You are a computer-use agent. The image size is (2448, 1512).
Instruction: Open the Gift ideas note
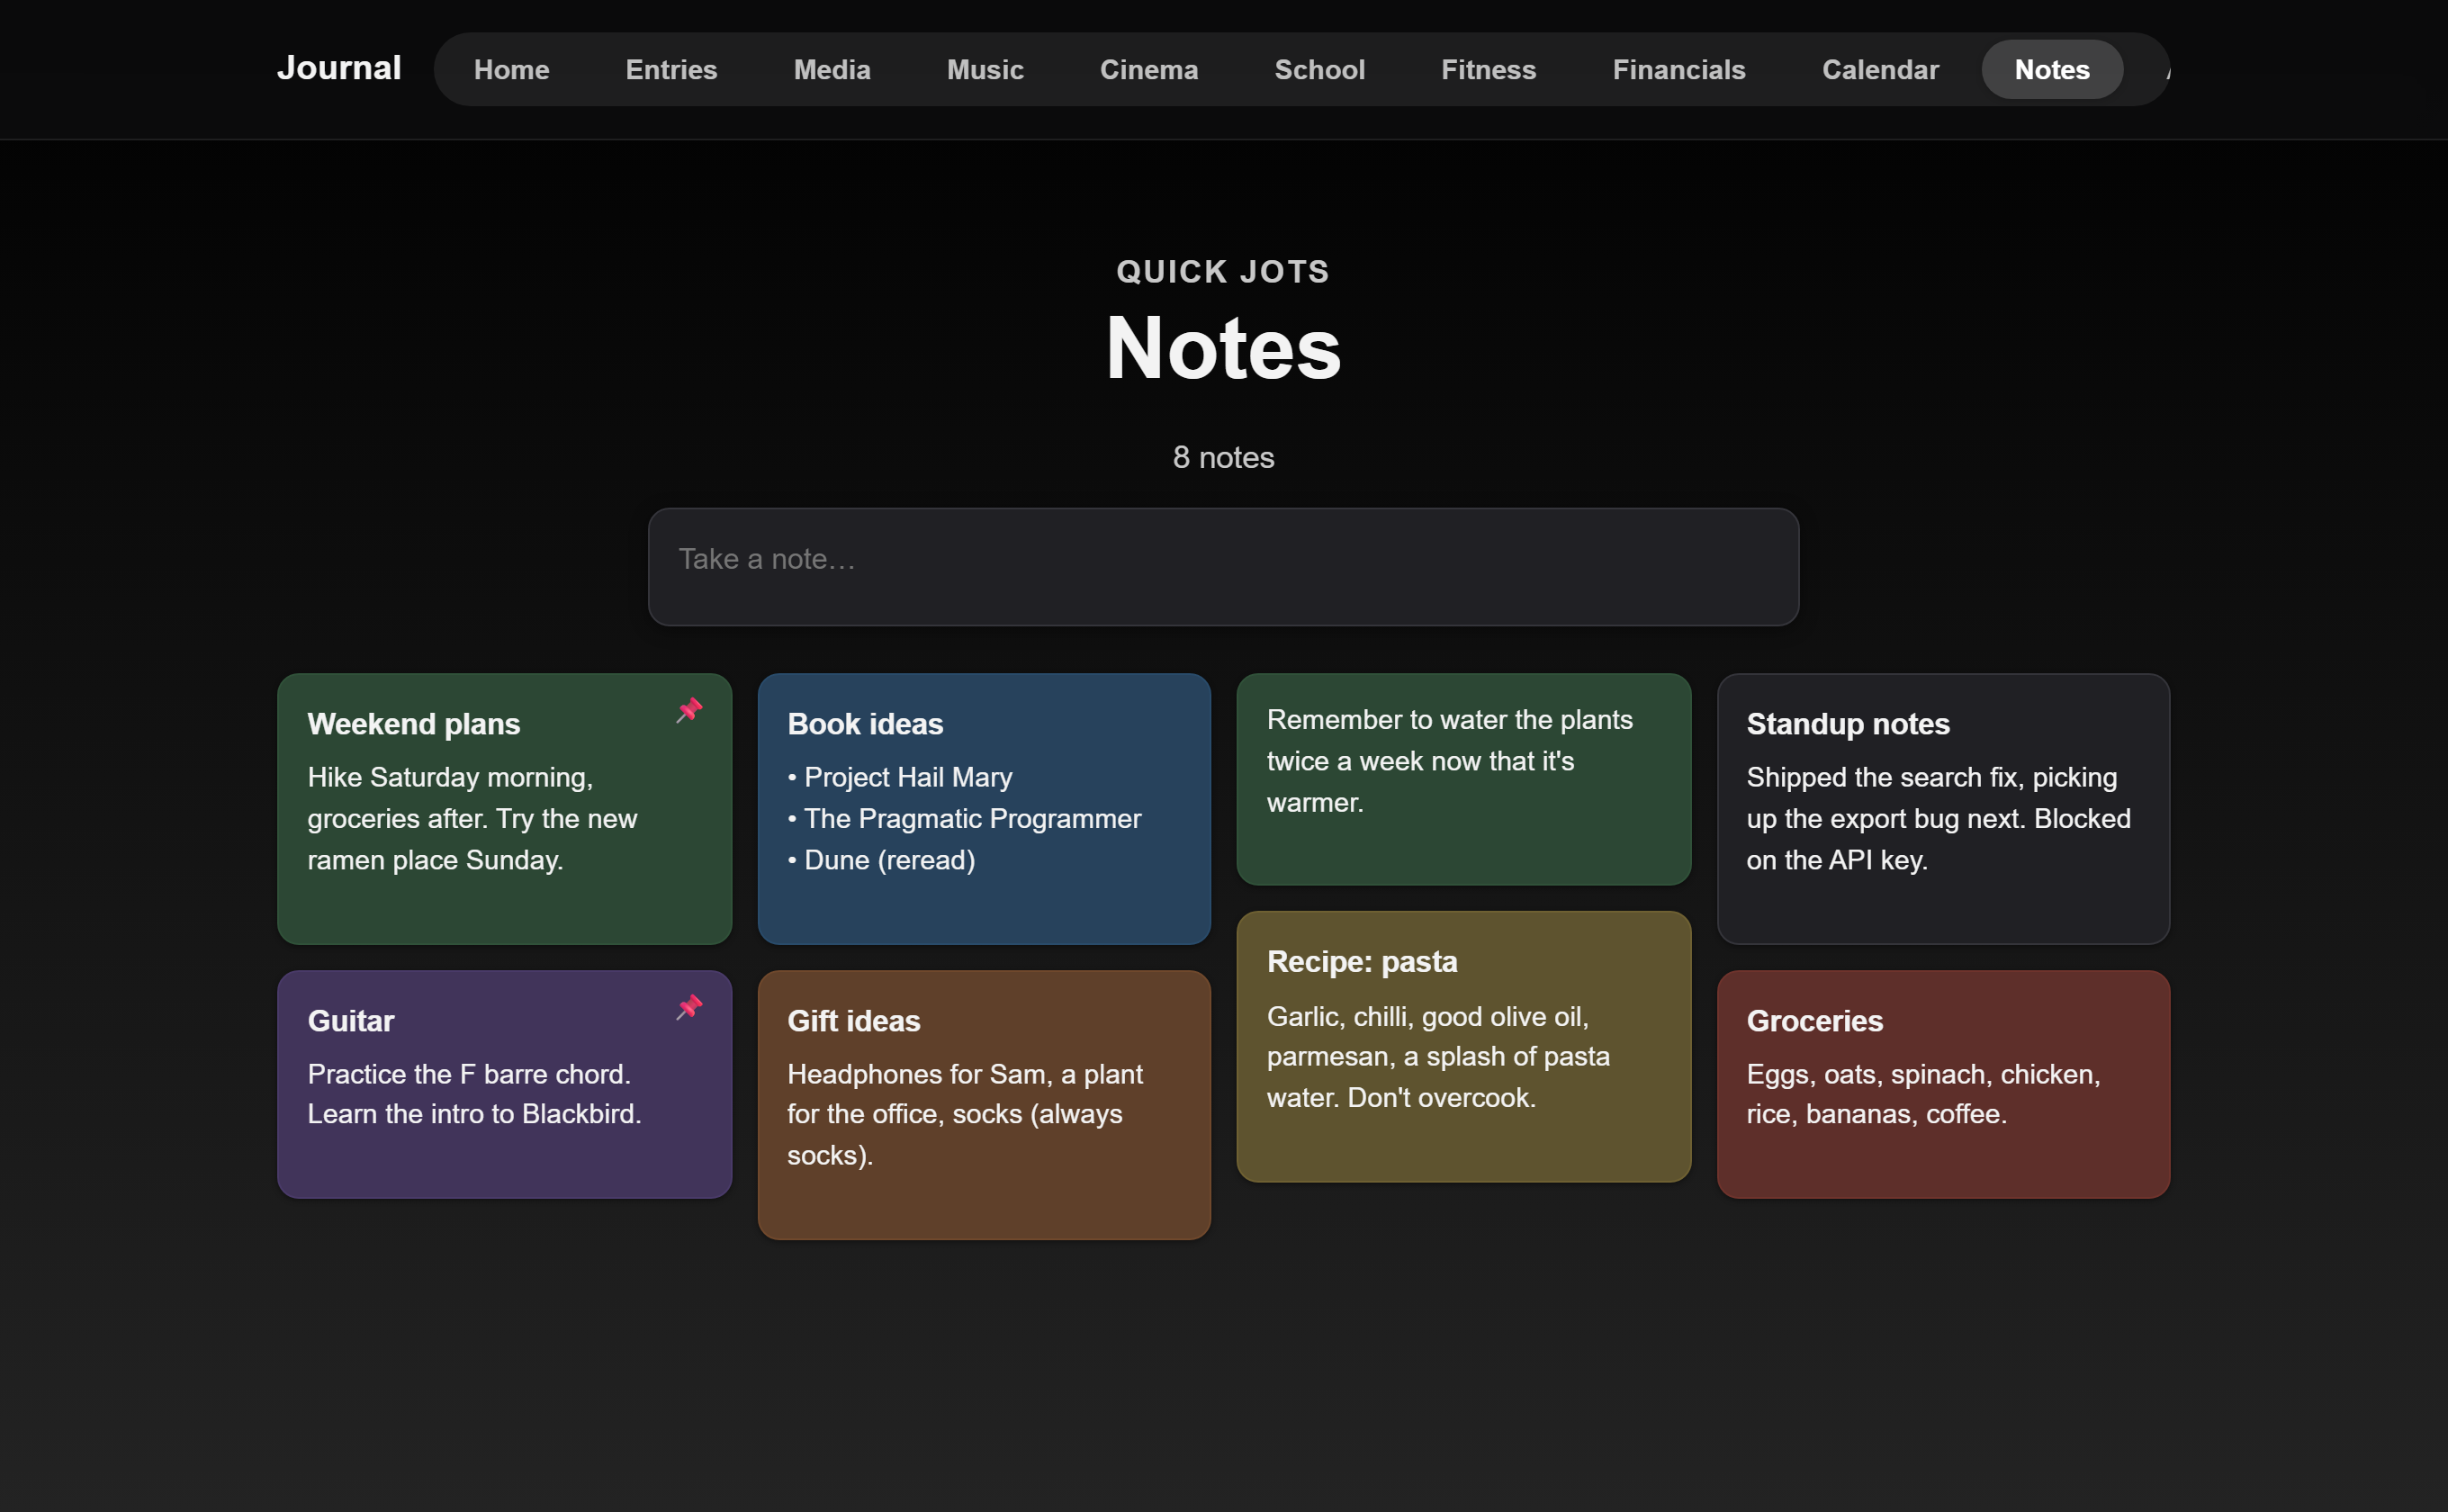(x=984, y=1105)
